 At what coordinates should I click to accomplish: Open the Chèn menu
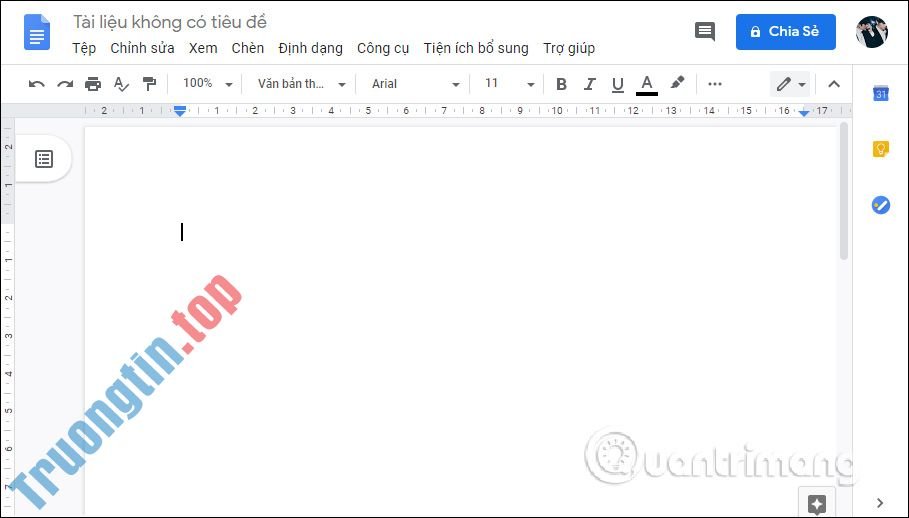tap(248, 48)
